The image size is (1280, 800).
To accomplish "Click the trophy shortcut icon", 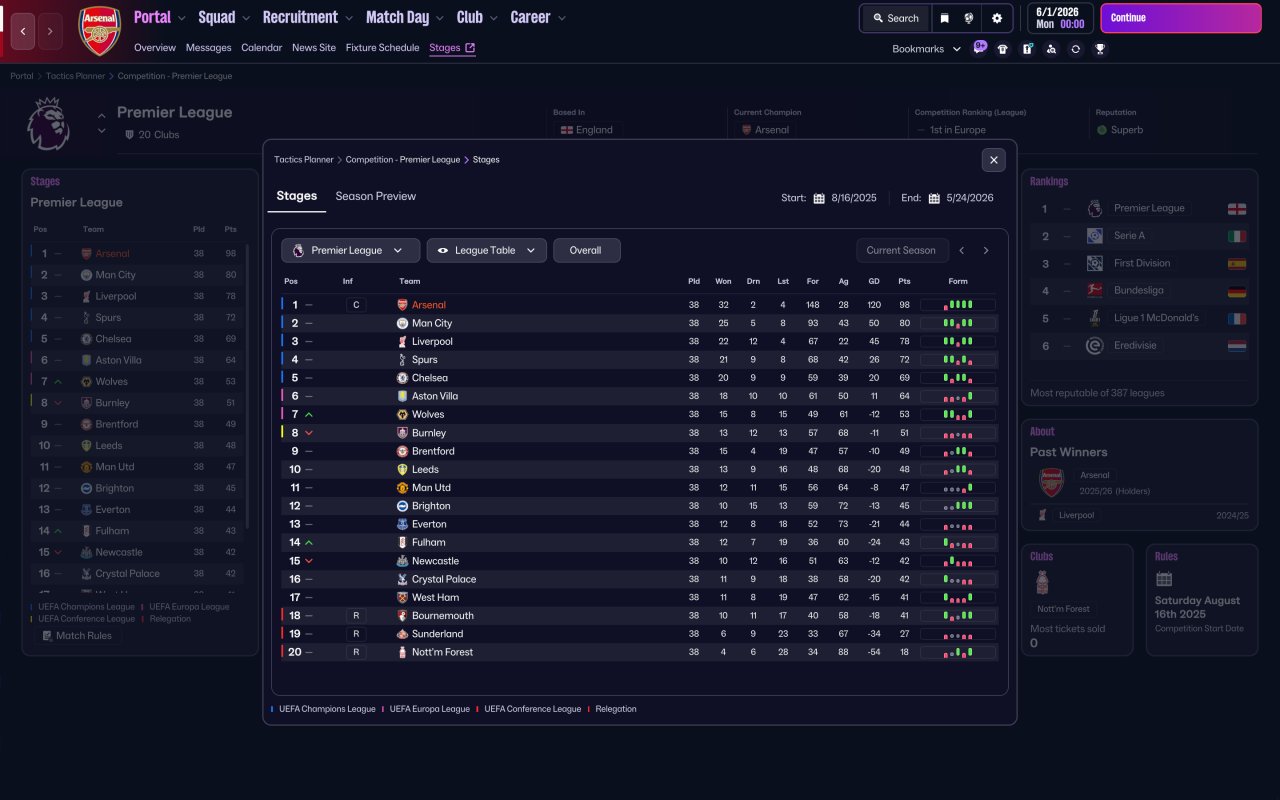I will [x=1100, y=49].
